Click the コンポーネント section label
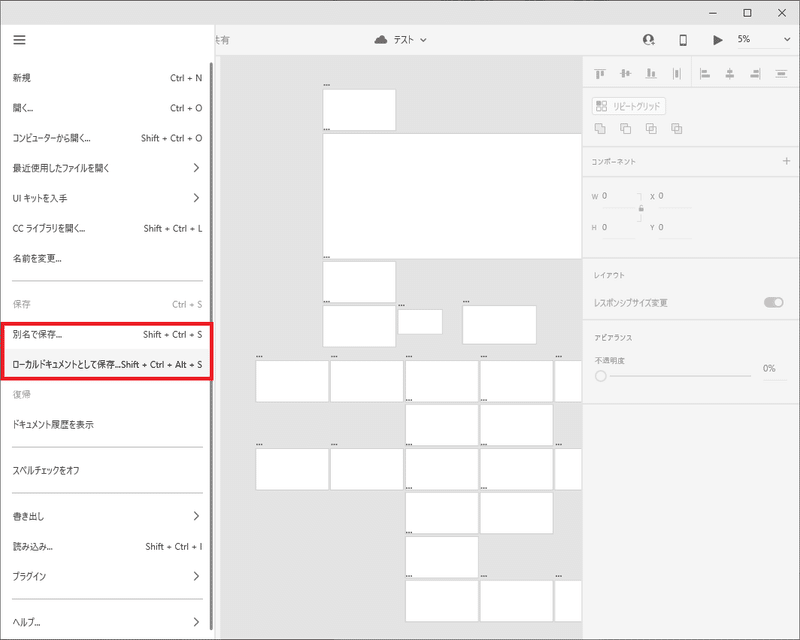 click(613, 162)
